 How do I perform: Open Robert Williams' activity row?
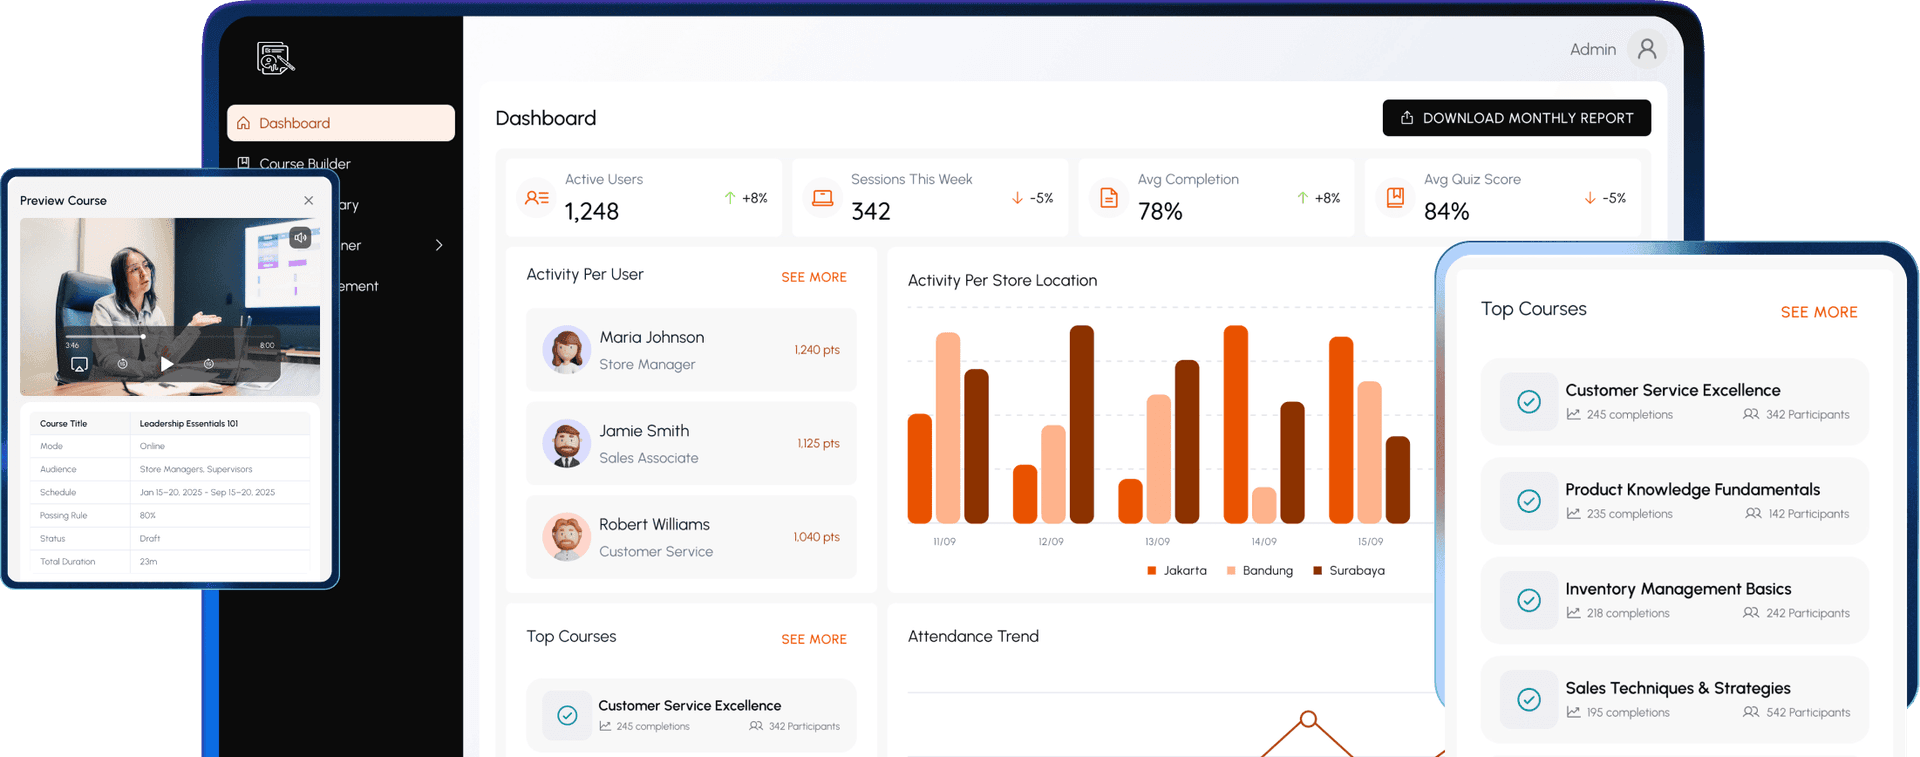click(691, 537)
